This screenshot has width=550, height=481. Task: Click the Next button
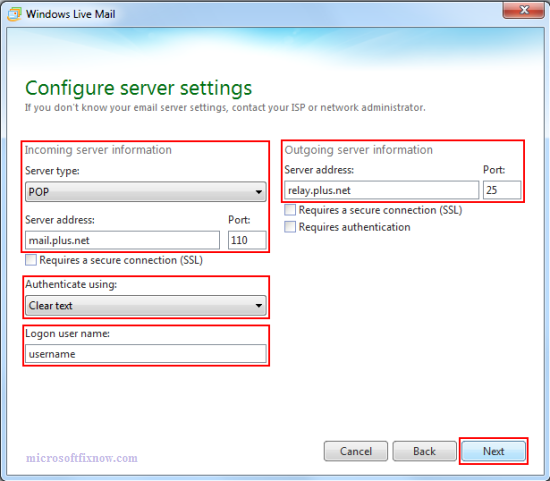pos(494,451)
